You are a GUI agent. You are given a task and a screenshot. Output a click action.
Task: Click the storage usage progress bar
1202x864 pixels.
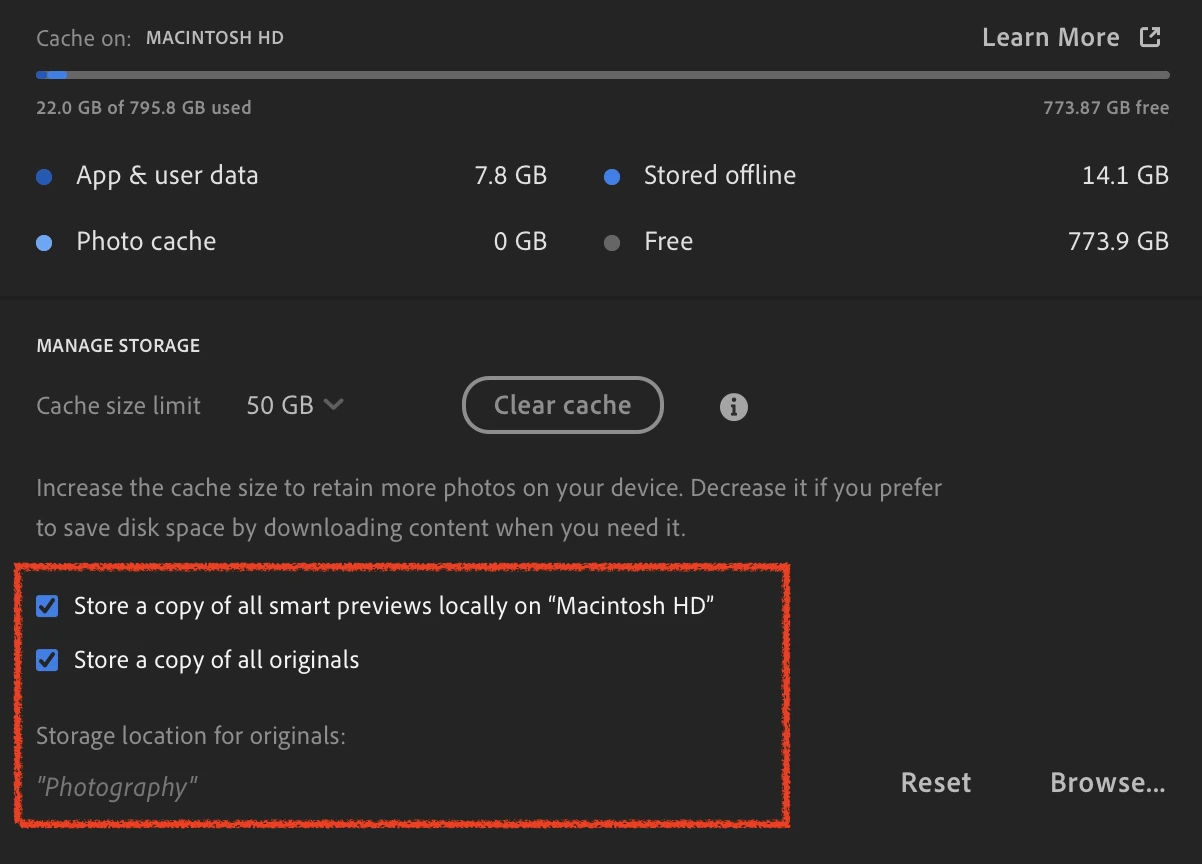point(601,74)
